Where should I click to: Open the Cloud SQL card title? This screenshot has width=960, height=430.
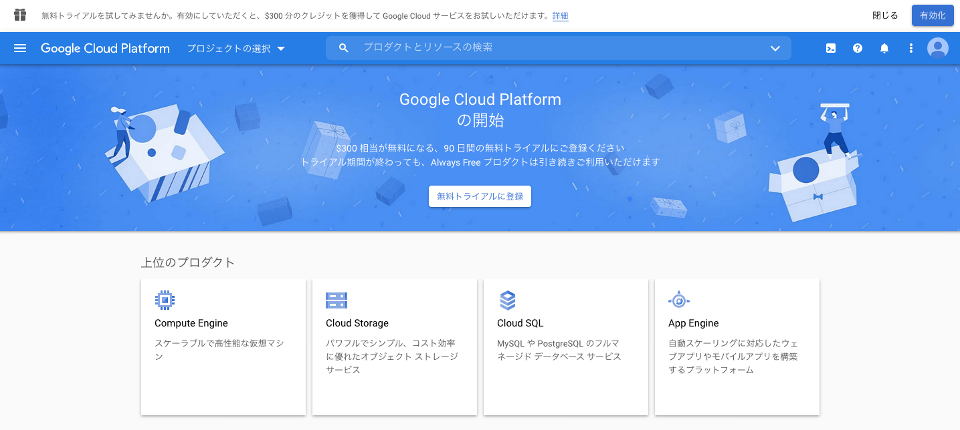coord(520,323)
